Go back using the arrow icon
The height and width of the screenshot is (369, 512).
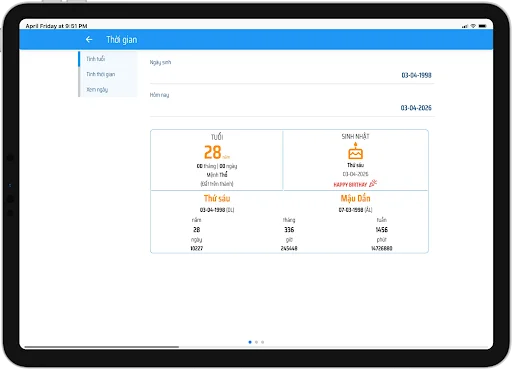point(89,39)
